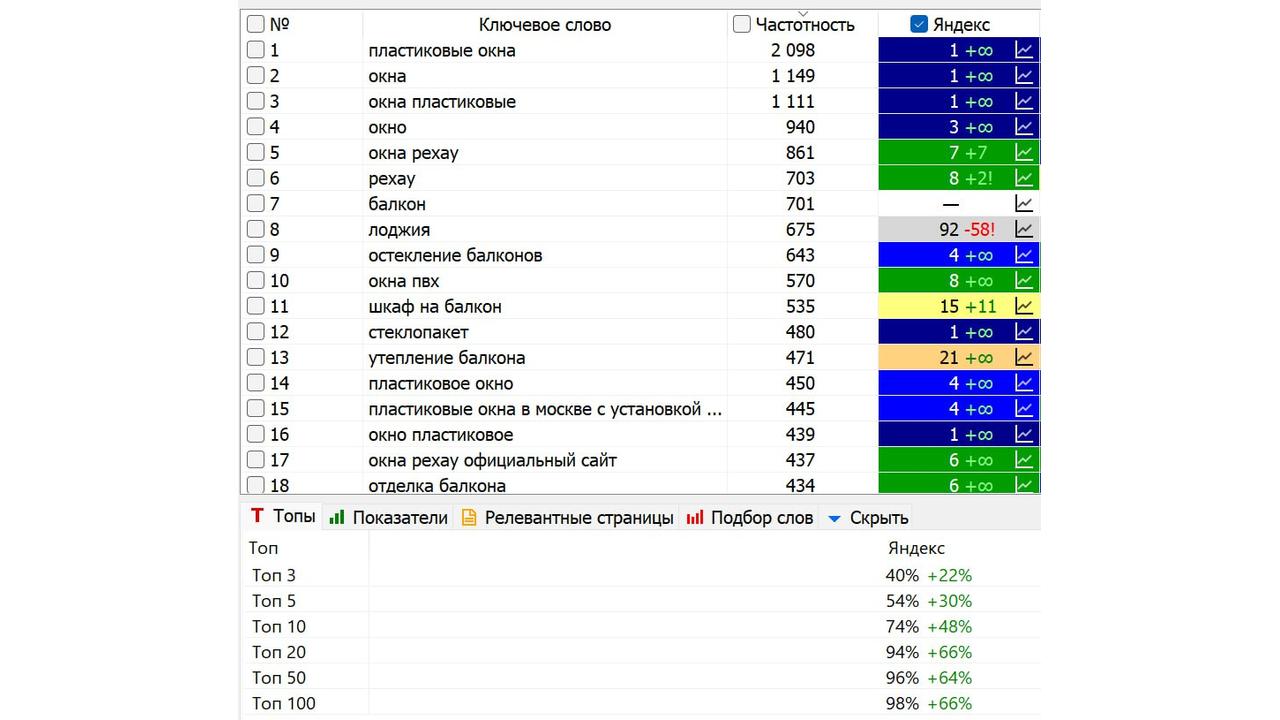The width and height of the screenshot is (1280, 720).
Task: Sort by the Ключевое слово column header
Action: click(544, 25)
